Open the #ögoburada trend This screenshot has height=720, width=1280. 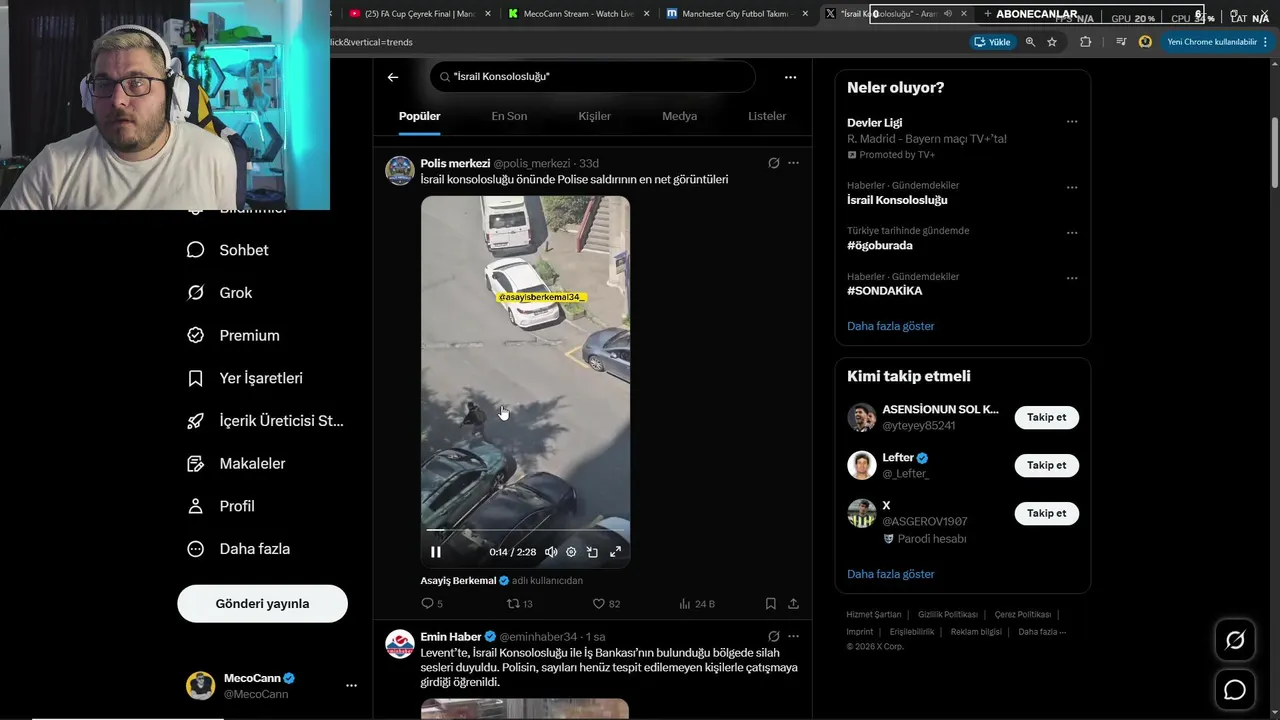click(x=880, y=245)
